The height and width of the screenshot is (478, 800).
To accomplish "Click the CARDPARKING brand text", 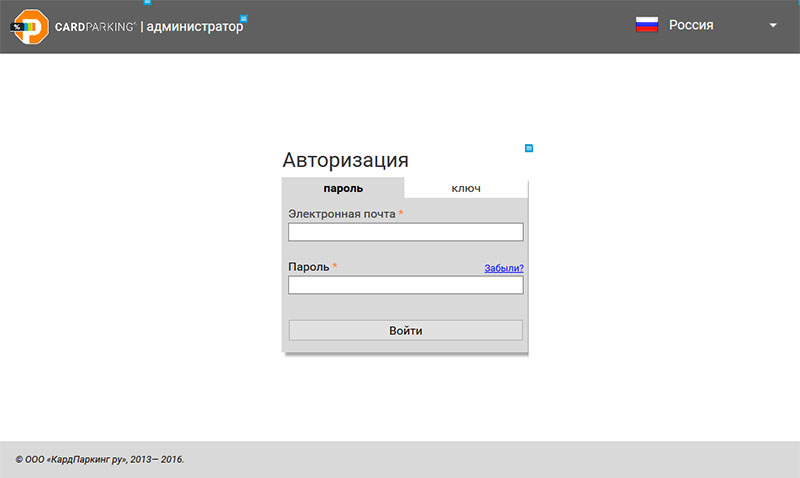I will (x=95, y=27).
